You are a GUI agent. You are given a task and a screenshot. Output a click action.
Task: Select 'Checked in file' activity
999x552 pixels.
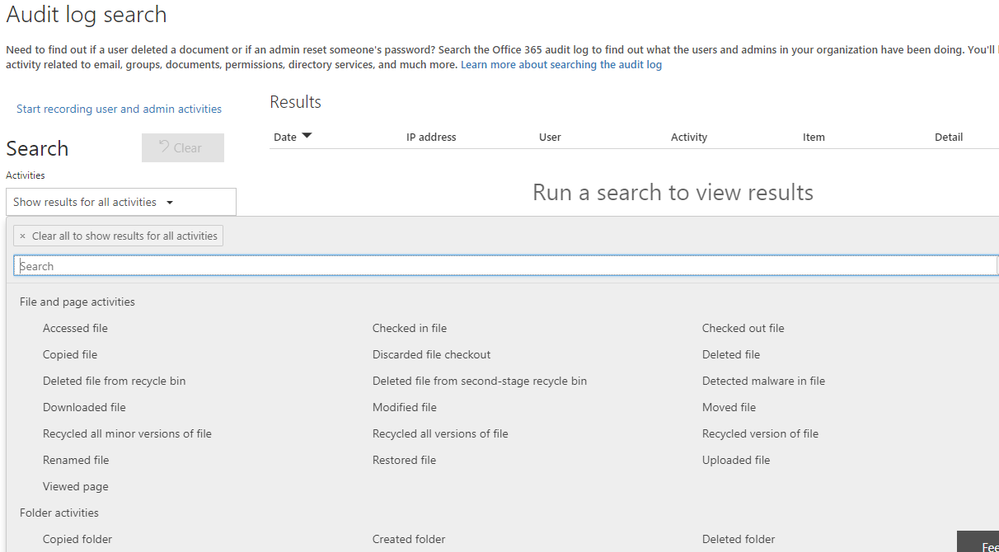pos(410,328)
